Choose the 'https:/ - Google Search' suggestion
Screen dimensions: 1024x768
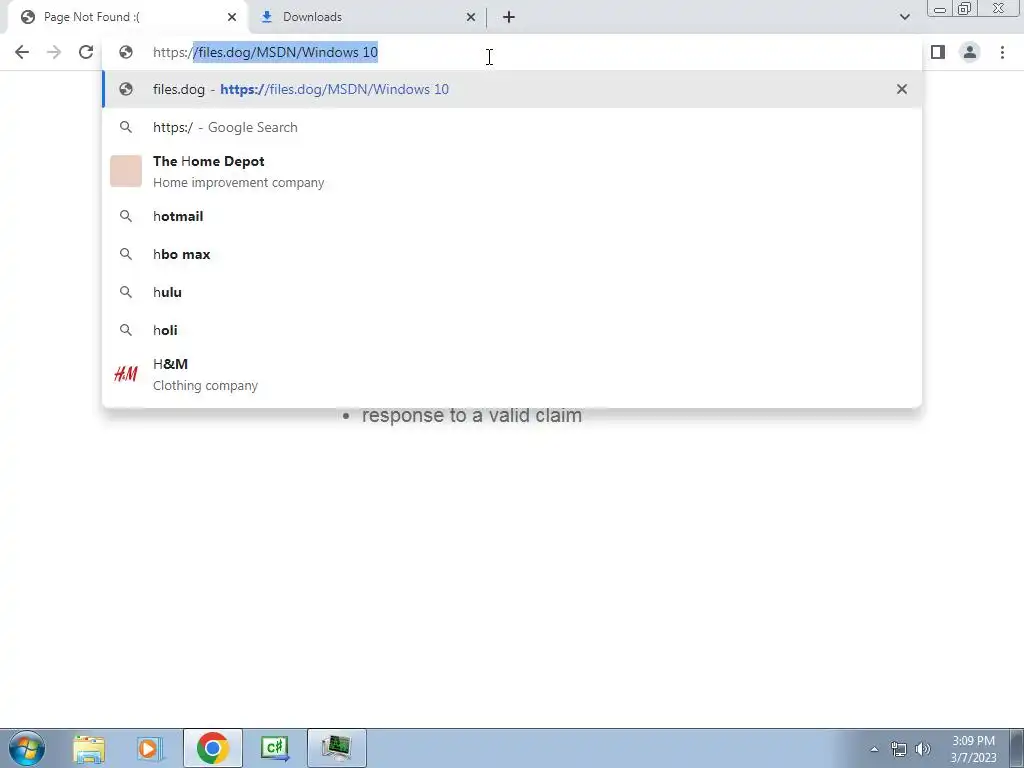pyautogui.click(x=512, y=127)
